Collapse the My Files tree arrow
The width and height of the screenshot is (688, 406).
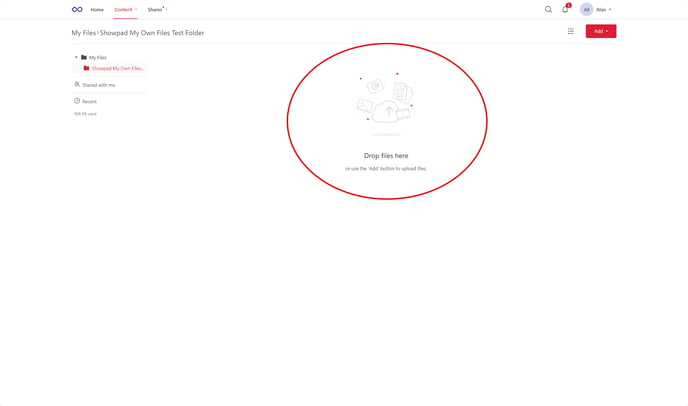[76, 58]
